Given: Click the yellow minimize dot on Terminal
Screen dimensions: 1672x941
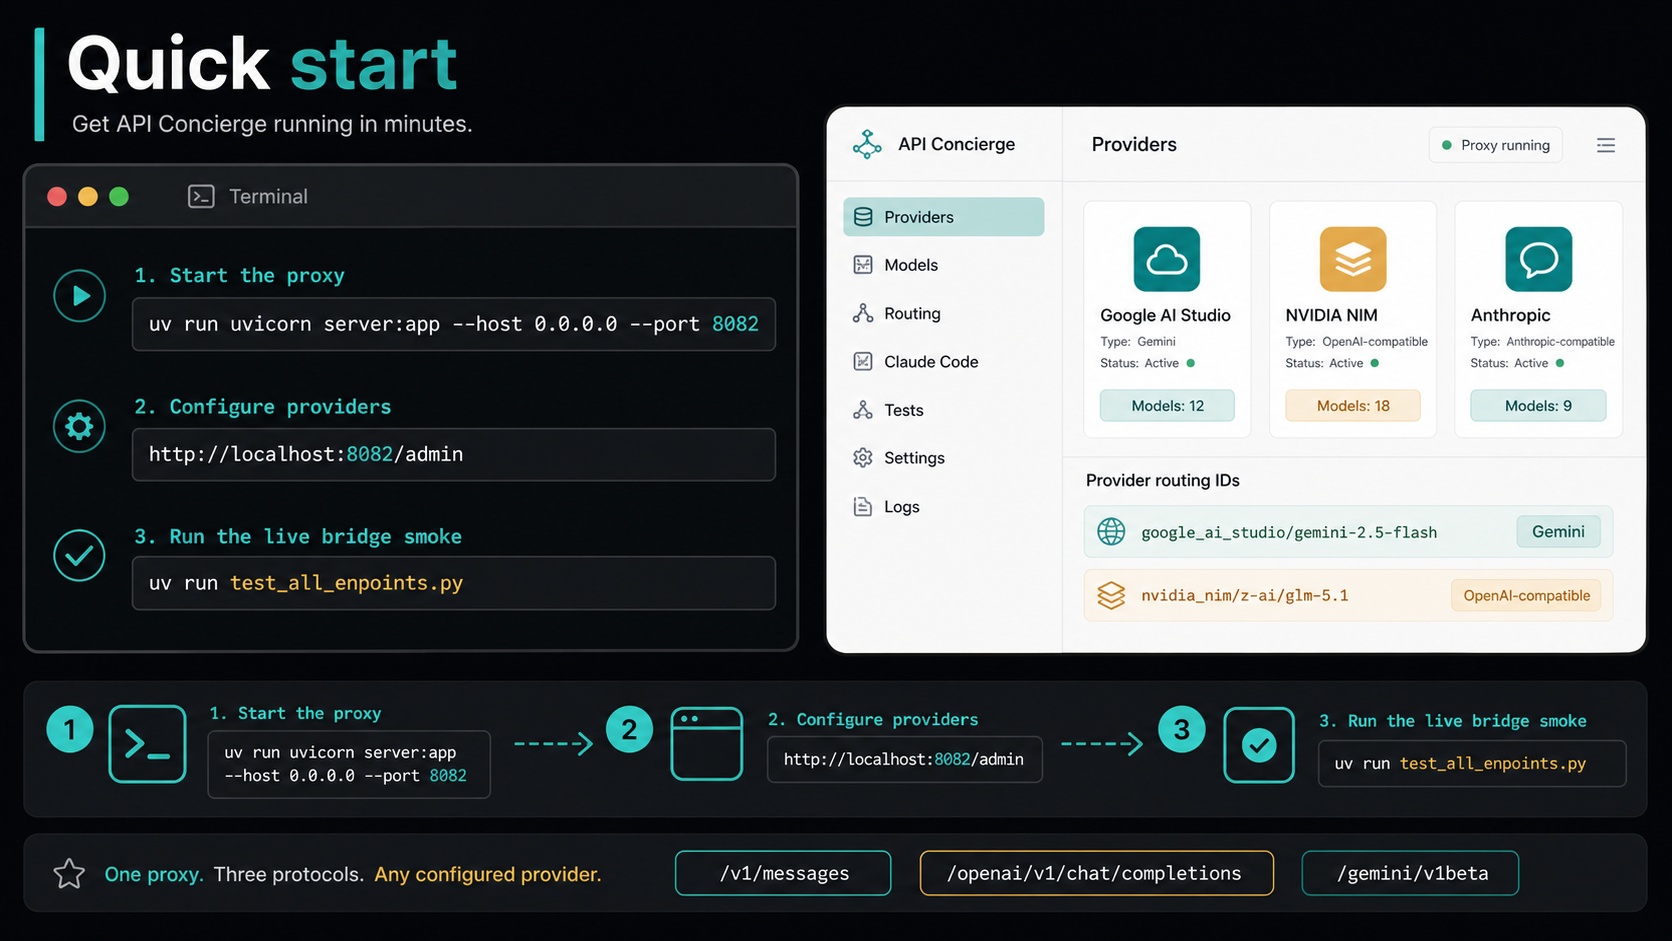Looking at the screenshot, I should (x=88, y=196).
